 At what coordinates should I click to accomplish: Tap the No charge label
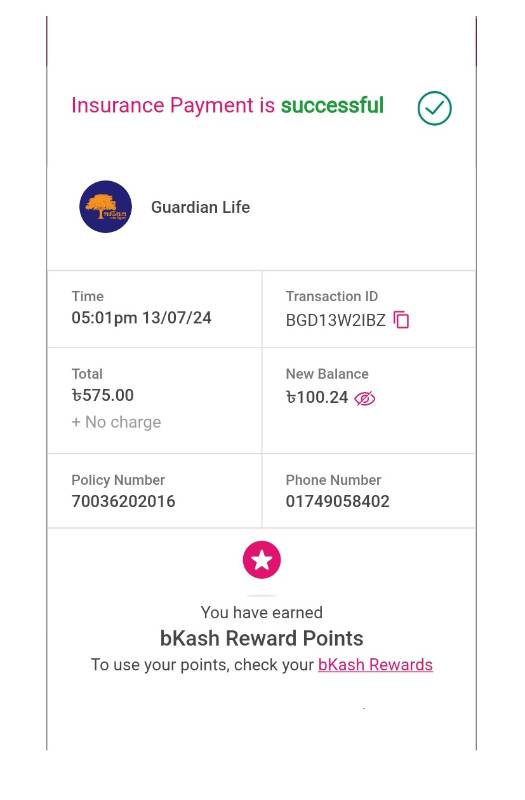(x=116, y=422)
